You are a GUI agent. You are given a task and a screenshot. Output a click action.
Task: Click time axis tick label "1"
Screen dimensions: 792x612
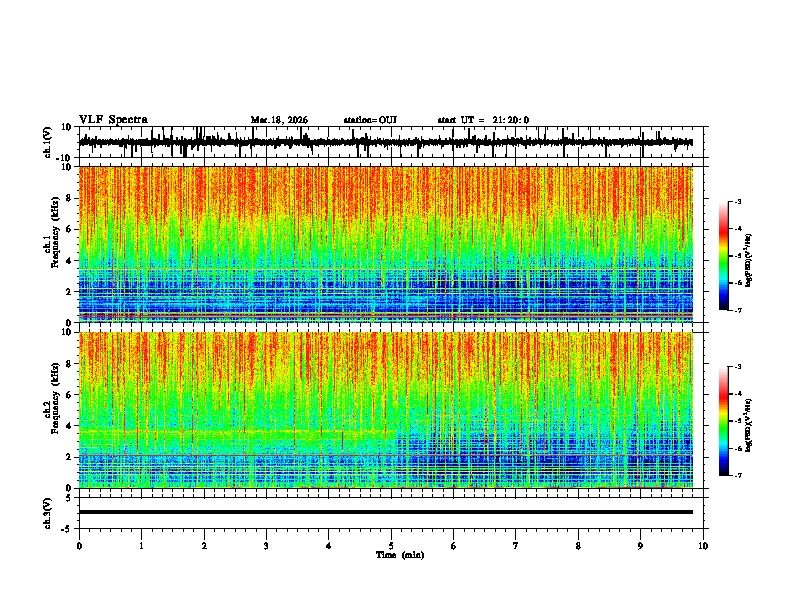pos(141,546)
